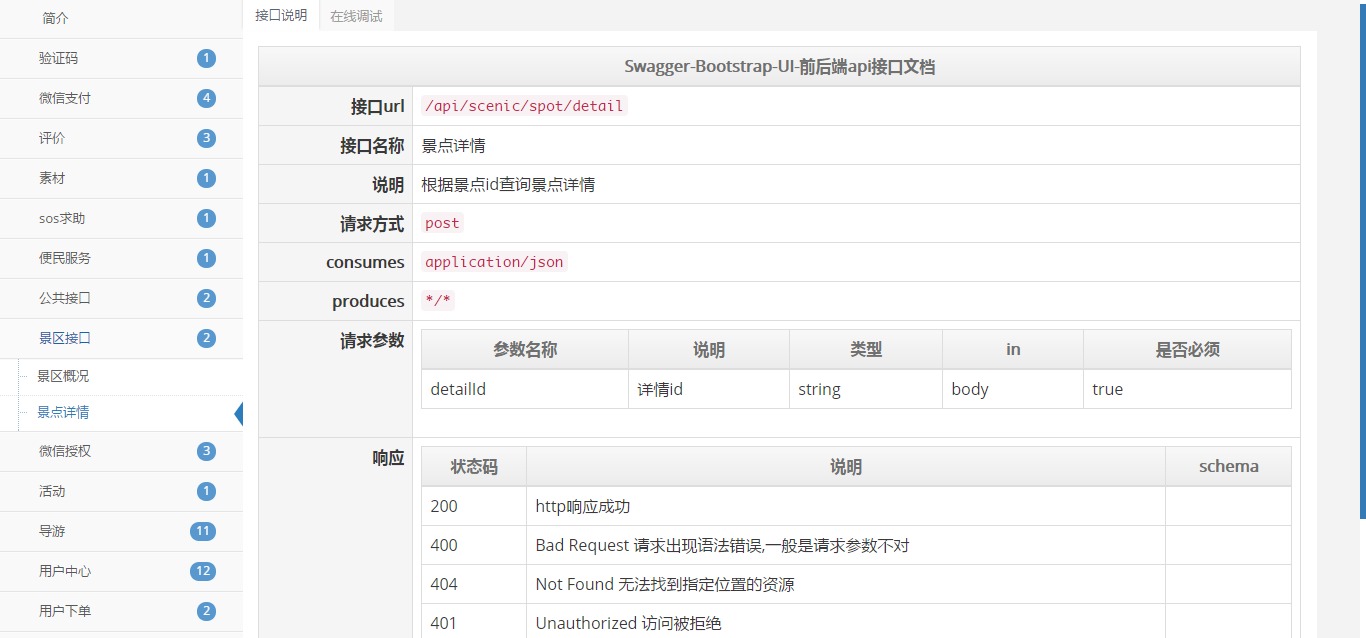Click the schema column header
The width and height of the screenshot is (1366, 638).
click(1228, 466)
